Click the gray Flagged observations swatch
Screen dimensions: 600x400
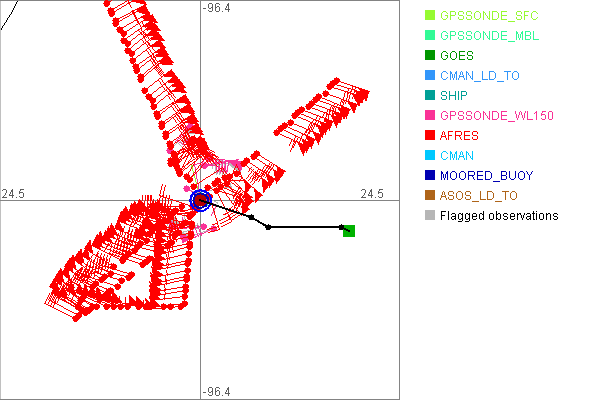pyautogui.click(x=430, y=216)
